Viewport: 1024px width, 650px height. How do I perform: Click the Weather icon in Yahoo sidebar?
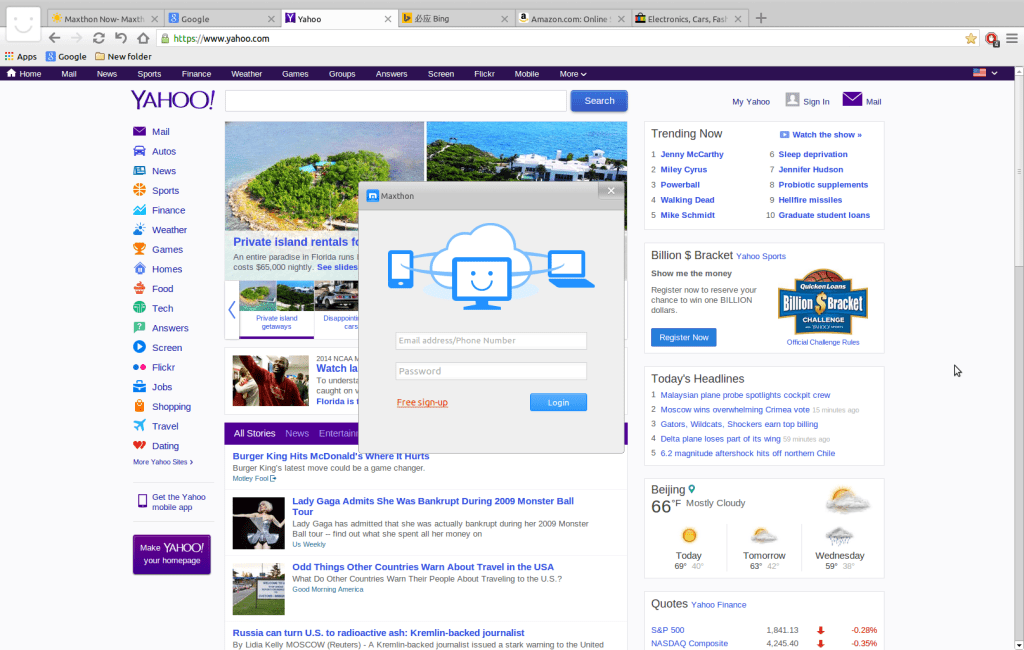tap(140, 230)
